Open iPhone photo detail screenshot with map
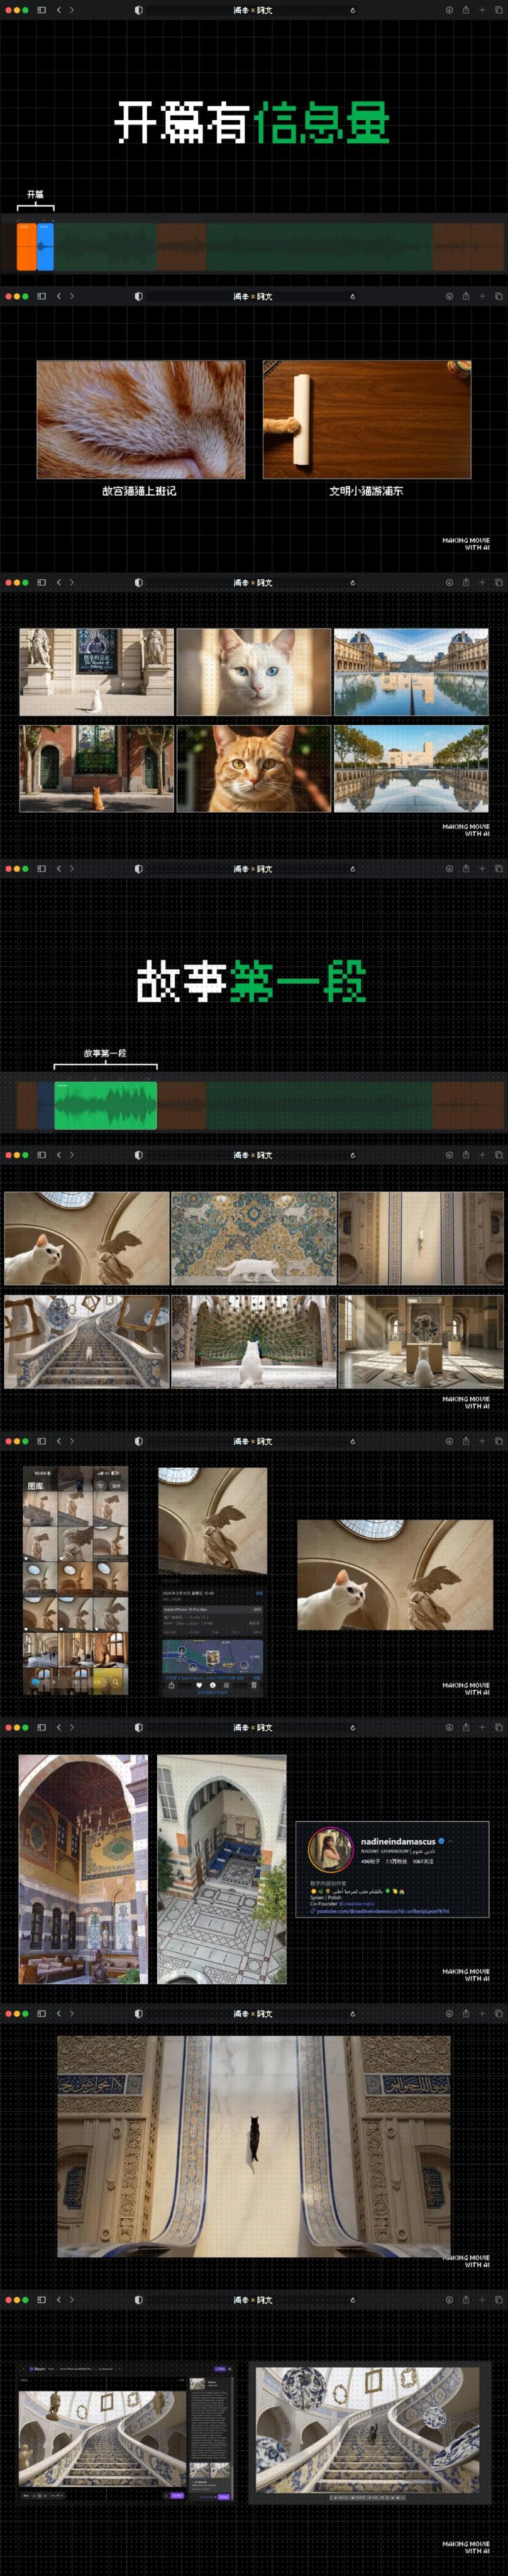This screenshot has width=508, height=2576. coord(213,1582)
